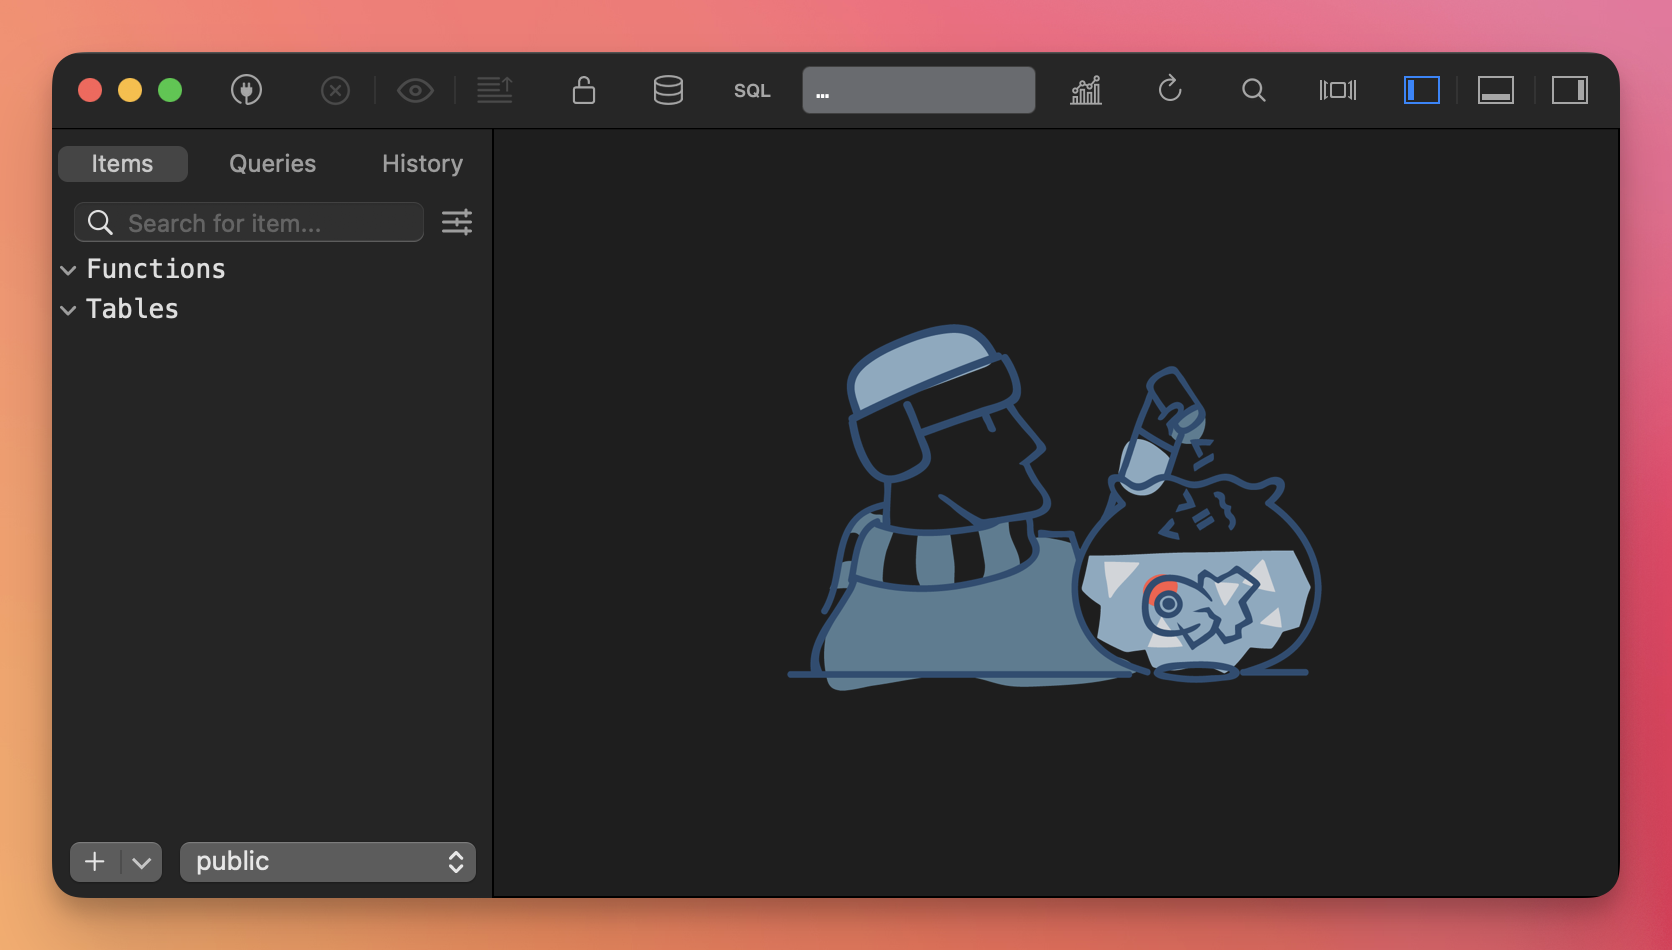This screenshot has width=1672, height=950.
Task: Click the plus button to add item
Action: (x=95, y=862)
